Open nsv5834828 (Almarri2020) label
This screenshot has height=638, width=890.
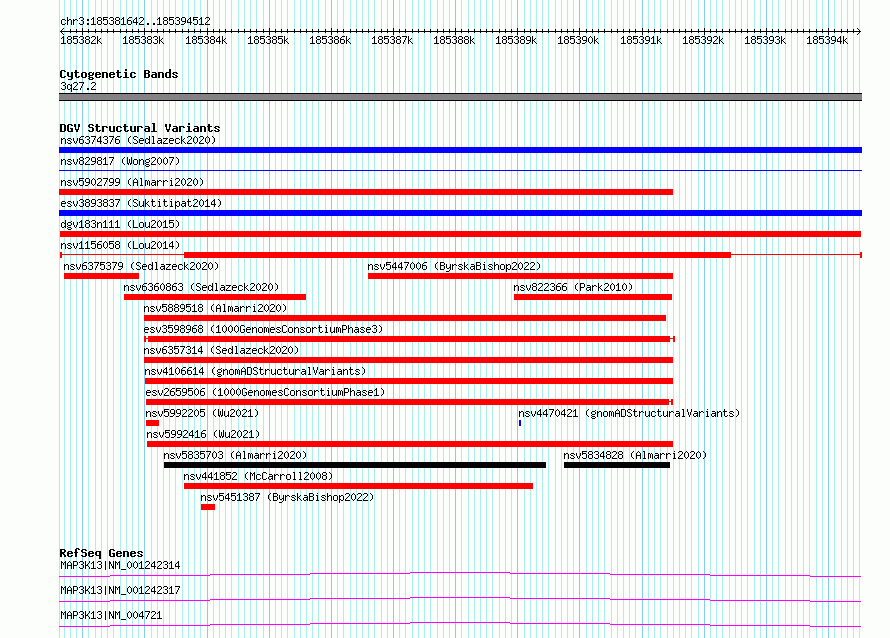[635, 455]
